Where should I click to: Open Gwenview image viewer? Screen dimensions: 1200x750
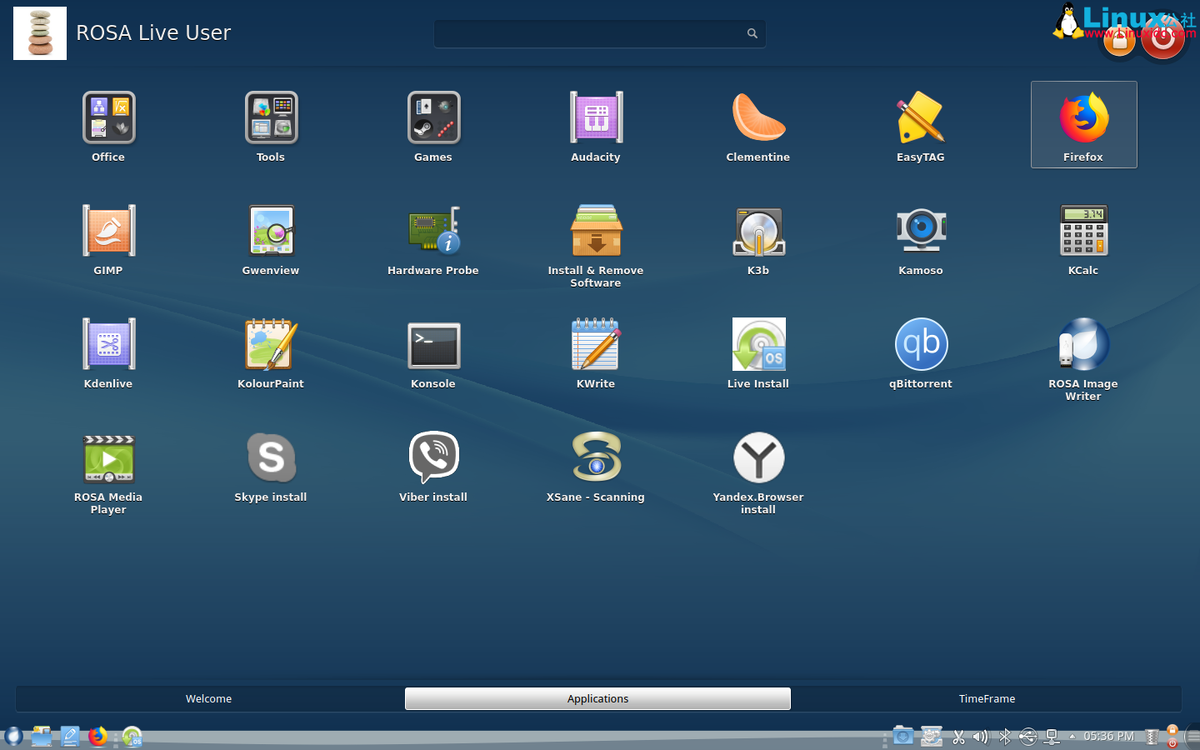click(270, 240)
